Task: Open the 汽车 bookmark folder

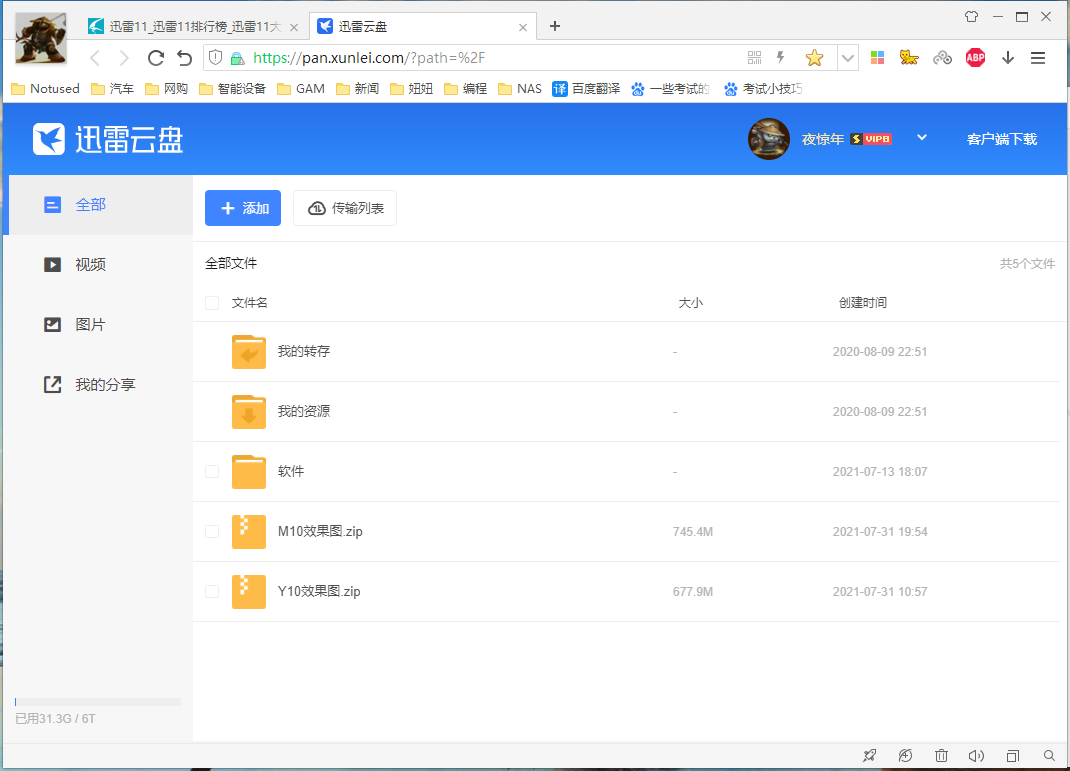Action: (x=113, y=89)
